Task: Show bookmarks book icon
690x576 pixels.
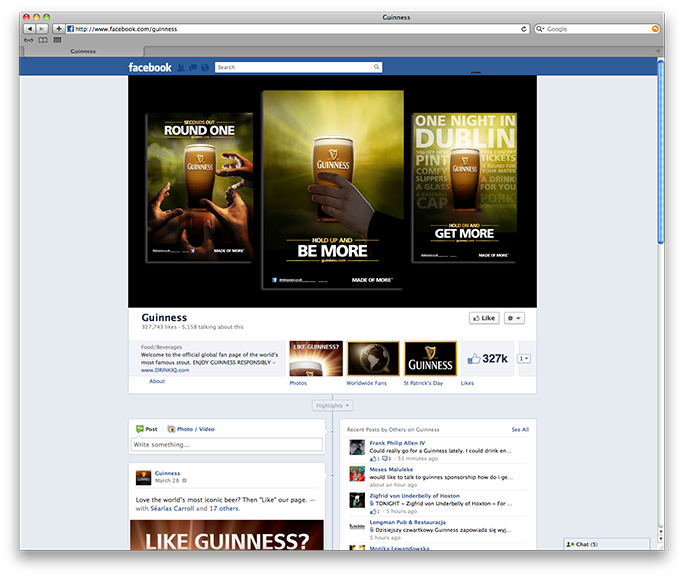Action: (x=43, y=40)
